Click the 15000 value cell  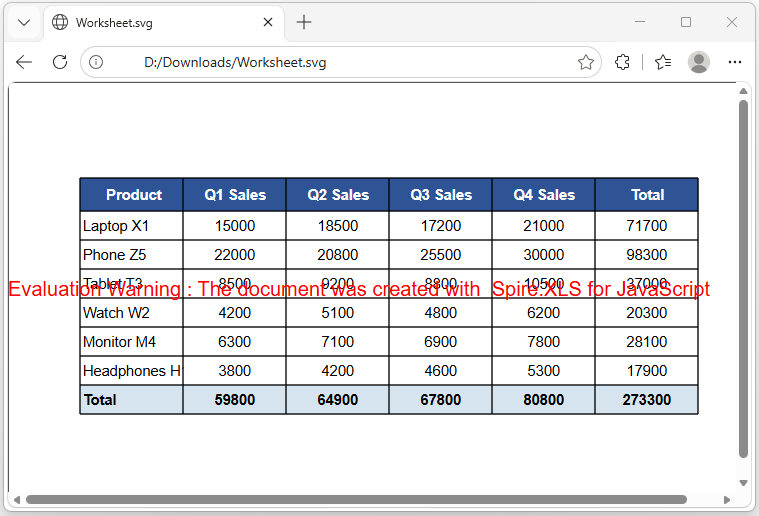[x=235, y=226]
